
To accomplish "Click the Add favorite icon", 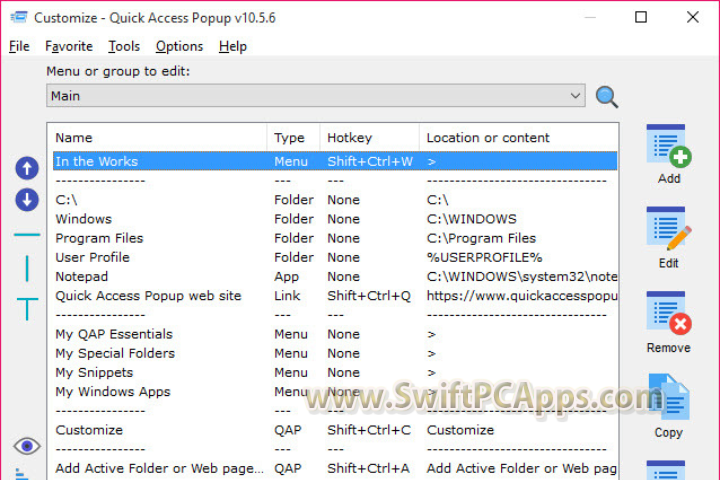I will click(x=669, y=145).
